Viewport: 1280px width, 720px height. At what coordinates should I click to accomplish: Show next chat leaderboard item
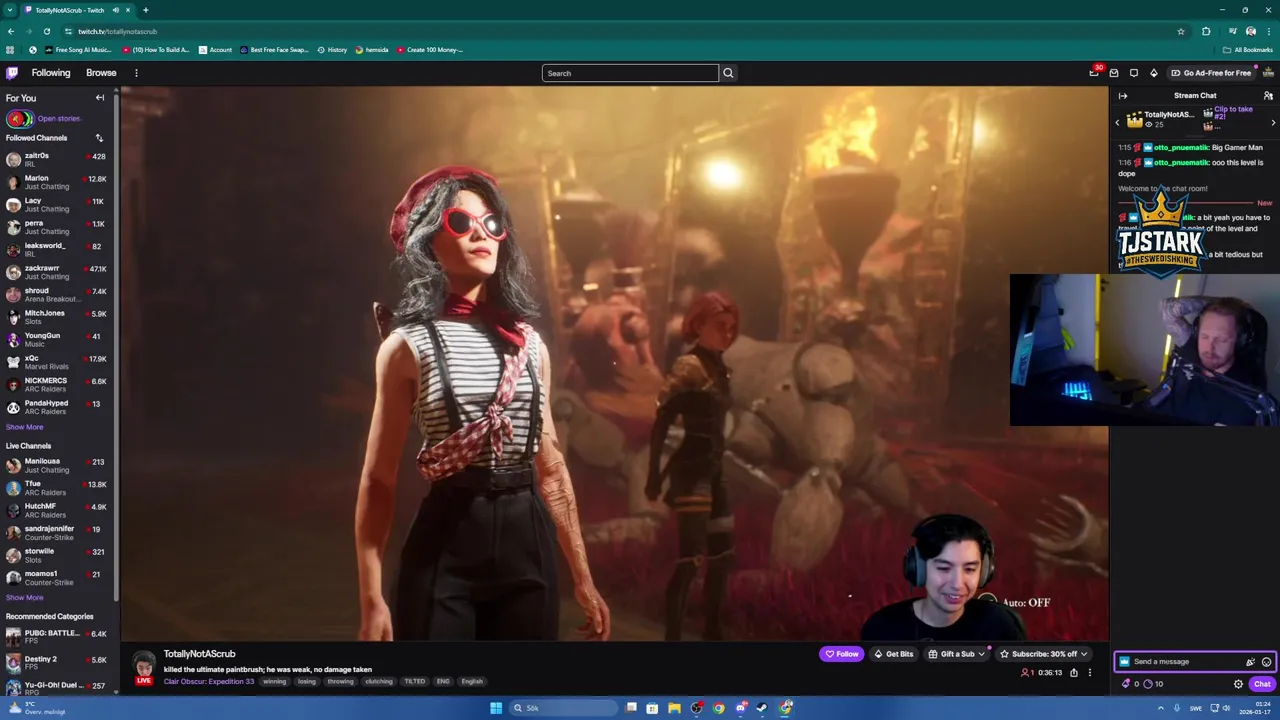[1273, 122]
